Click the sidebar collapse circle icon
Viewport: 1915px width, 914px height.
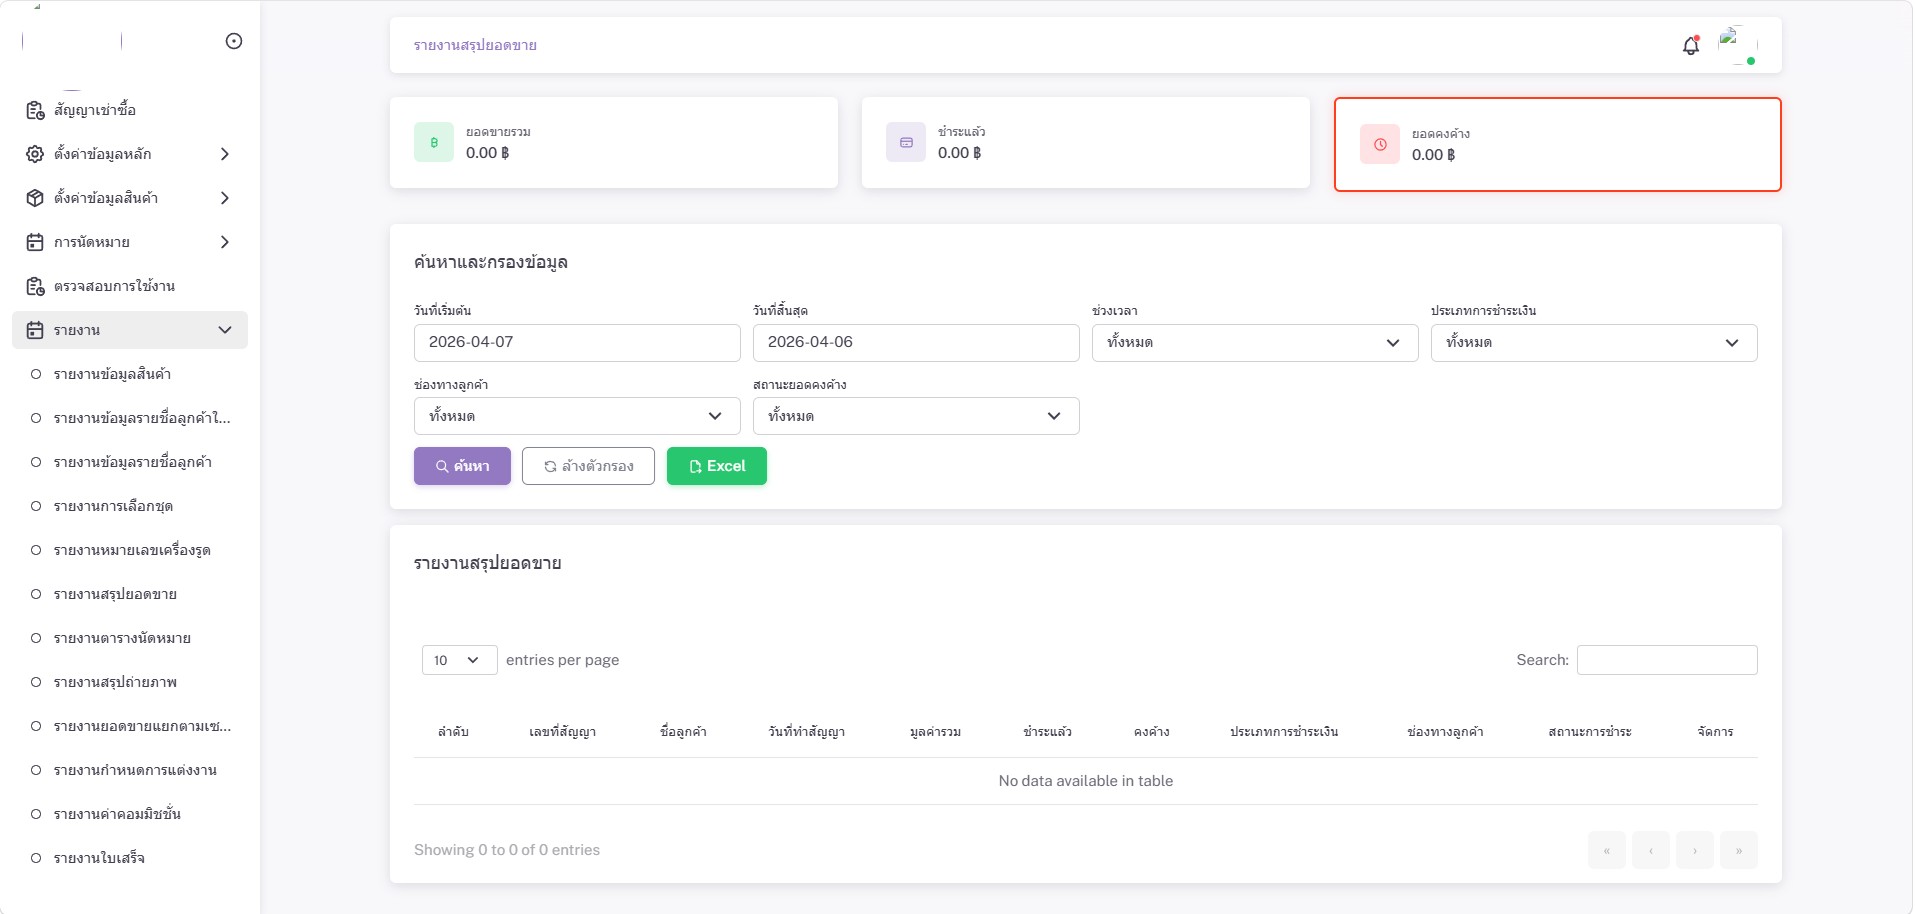pos(234,41)
